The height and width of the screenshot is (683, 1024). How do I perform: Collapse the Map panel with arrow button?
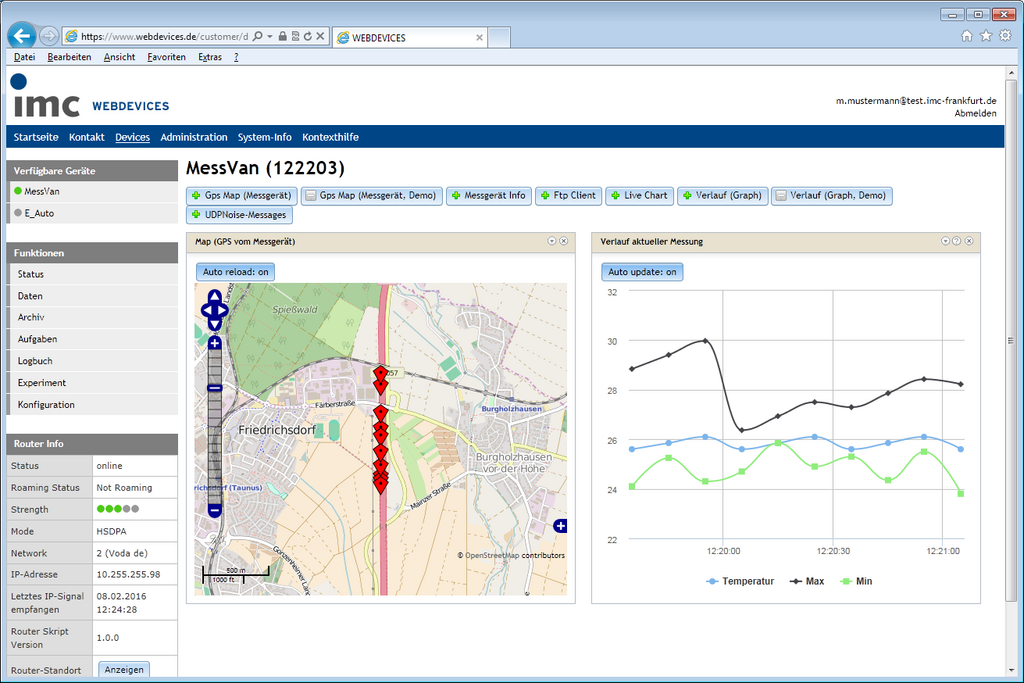[x=552, y=241]
